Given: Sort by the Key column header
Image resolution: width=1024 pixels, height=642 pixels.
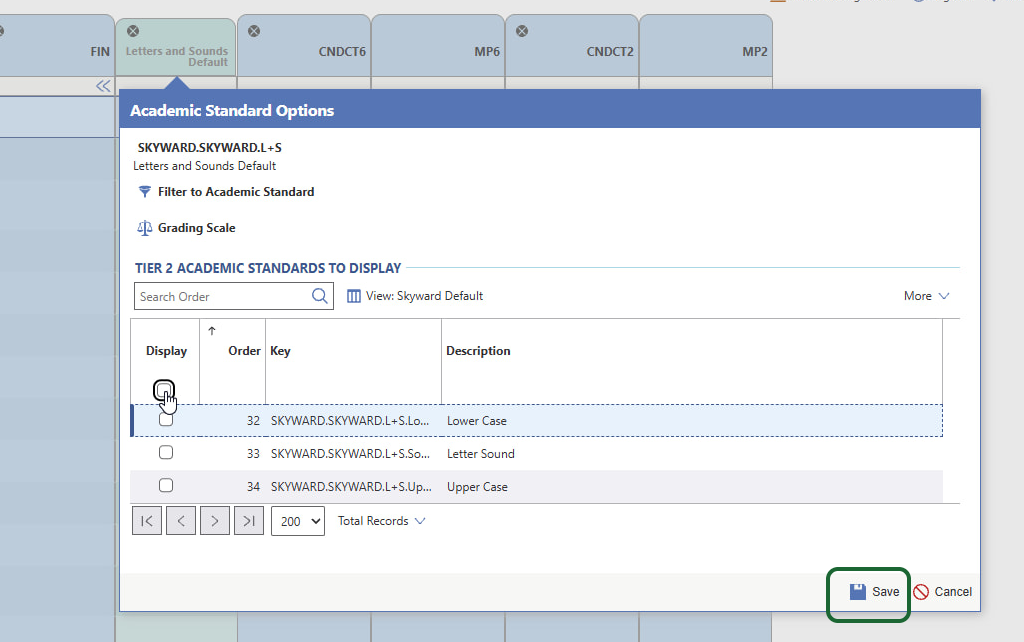Looking at the screenshot, I should pos(280,351).
